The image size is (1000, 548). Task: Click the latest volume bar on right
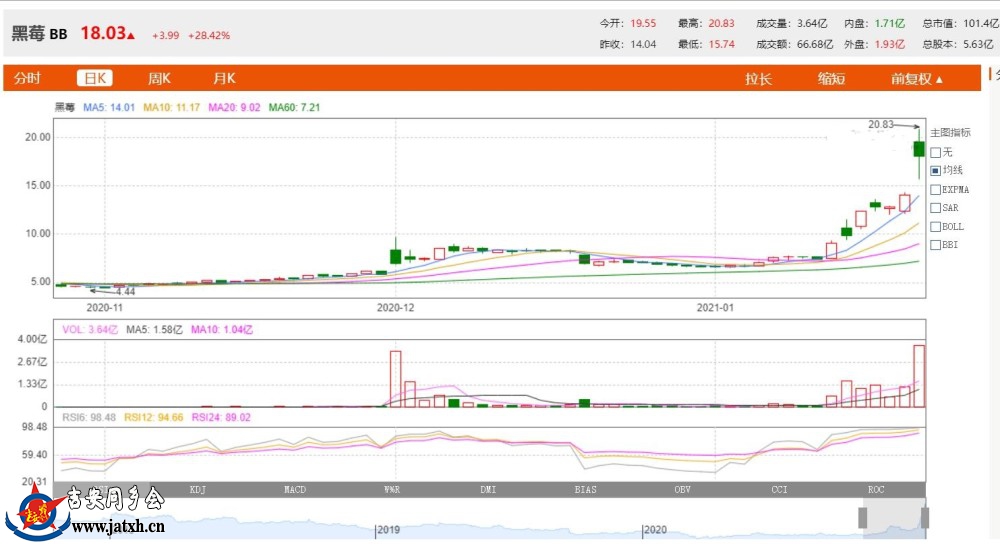(919, 376)
